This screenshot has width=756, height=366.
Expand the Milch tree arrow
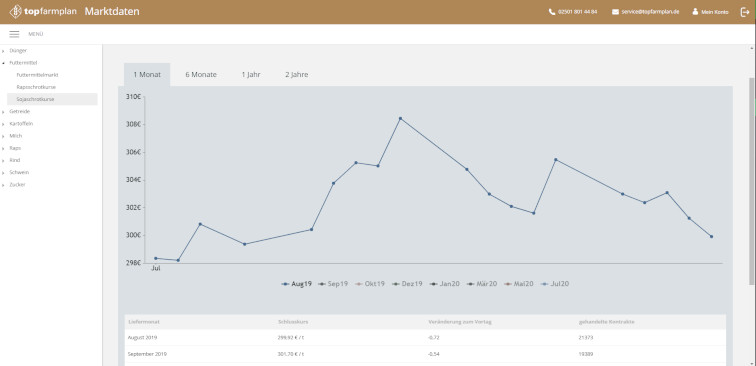coord(3,136)
